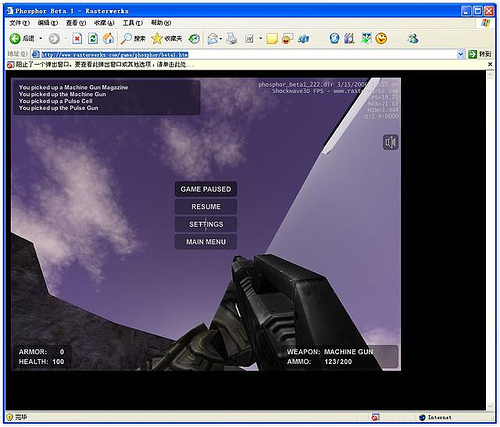Viewport: 500px width, 427px height.
Task: Refresh the page with green arrows icon
Action: point(93,39)
